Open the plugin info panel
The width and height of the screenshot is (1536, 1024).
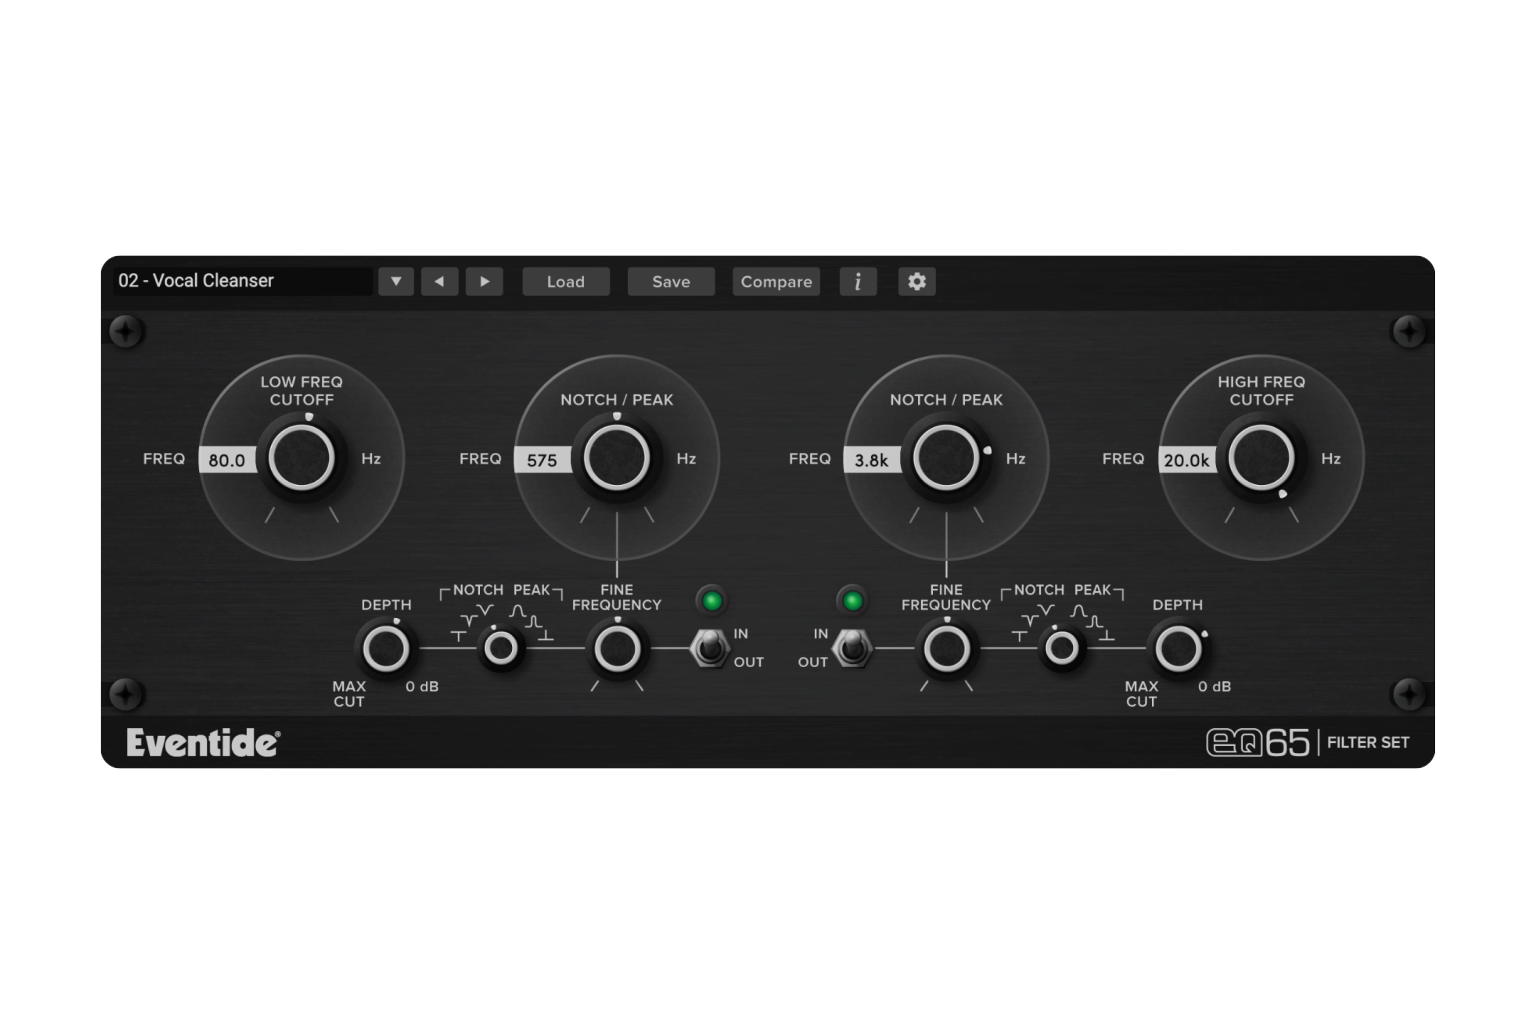858,281
